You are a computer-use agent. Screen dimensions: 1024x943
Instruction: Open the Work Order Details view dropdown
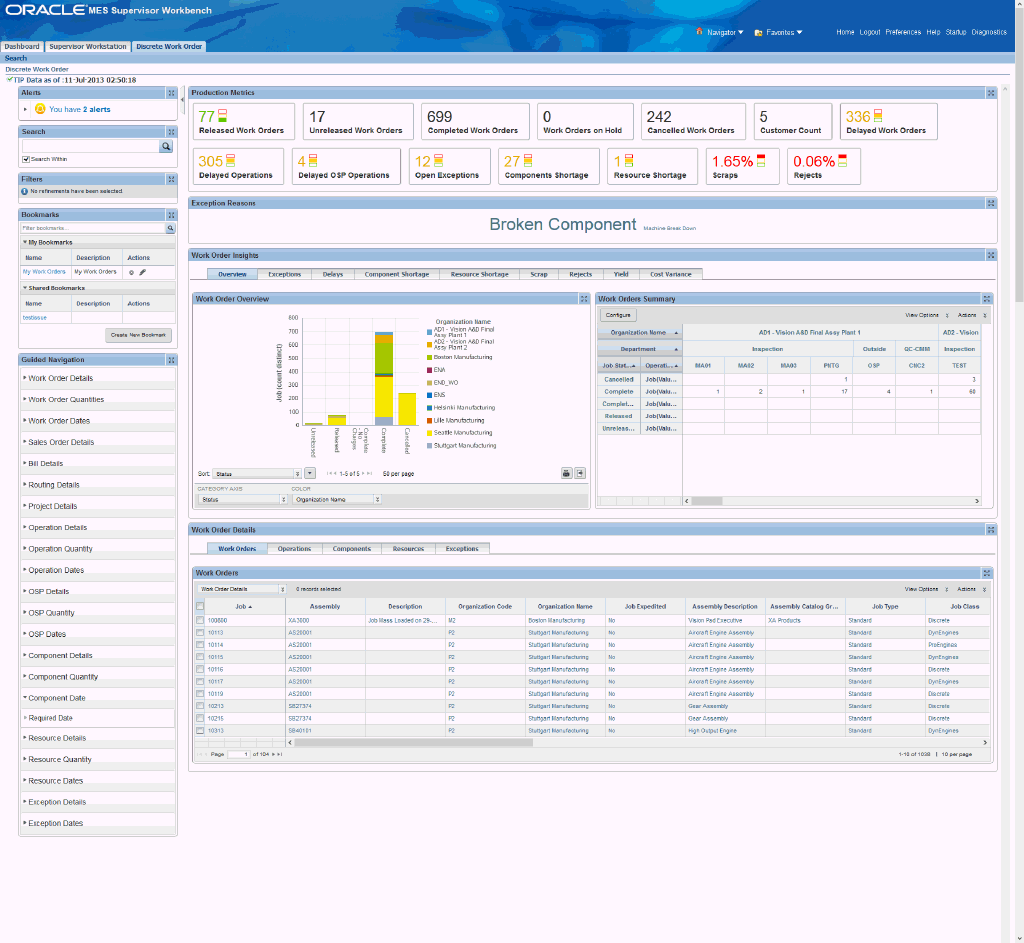coord(242,589)
